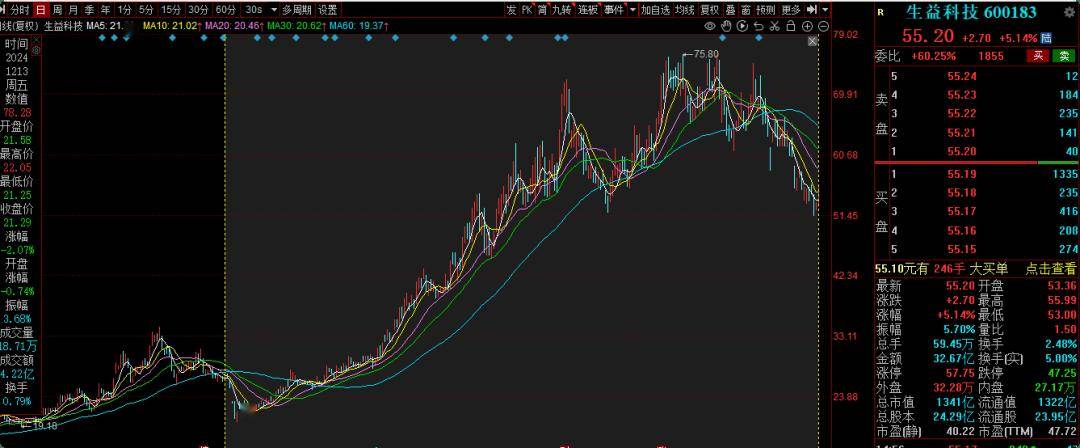The height and width of the screenshot is (448, 1080).
Task: Click the play replay icon
Action: [742, 26]
